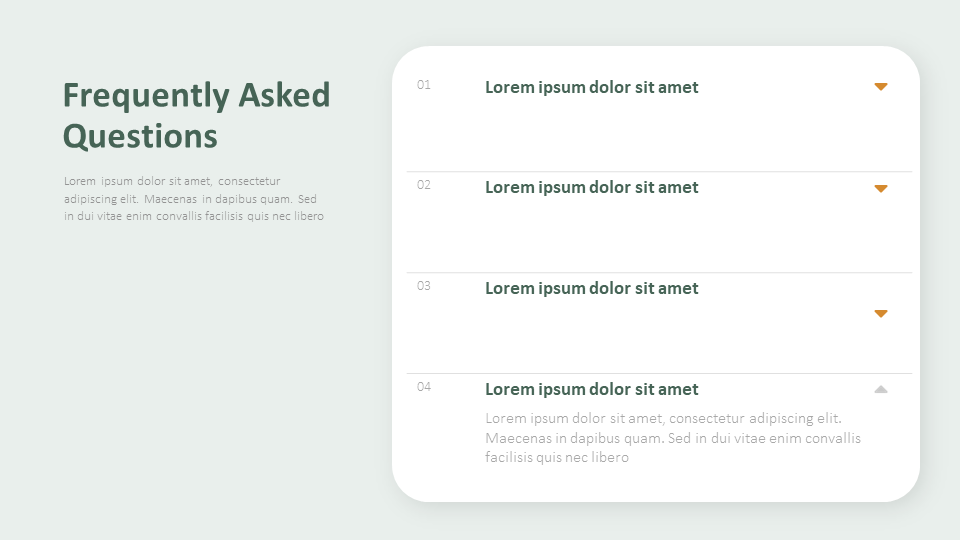This screenshot has height=540, width=960.
Task: Open question 03 via its orange arrow
Action: 881,313
